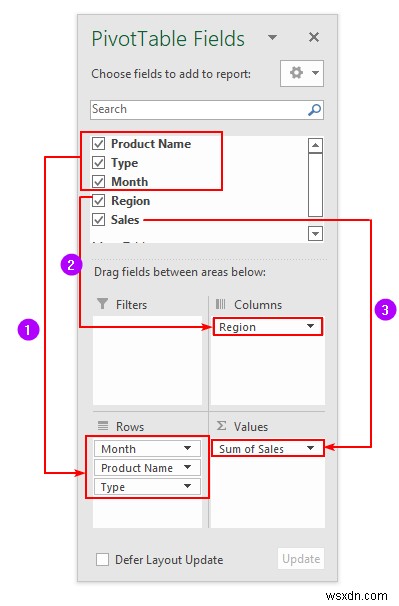Open the task pane options arrow
The width and height of the screenshot is (399, 606).
click(273, 37)
